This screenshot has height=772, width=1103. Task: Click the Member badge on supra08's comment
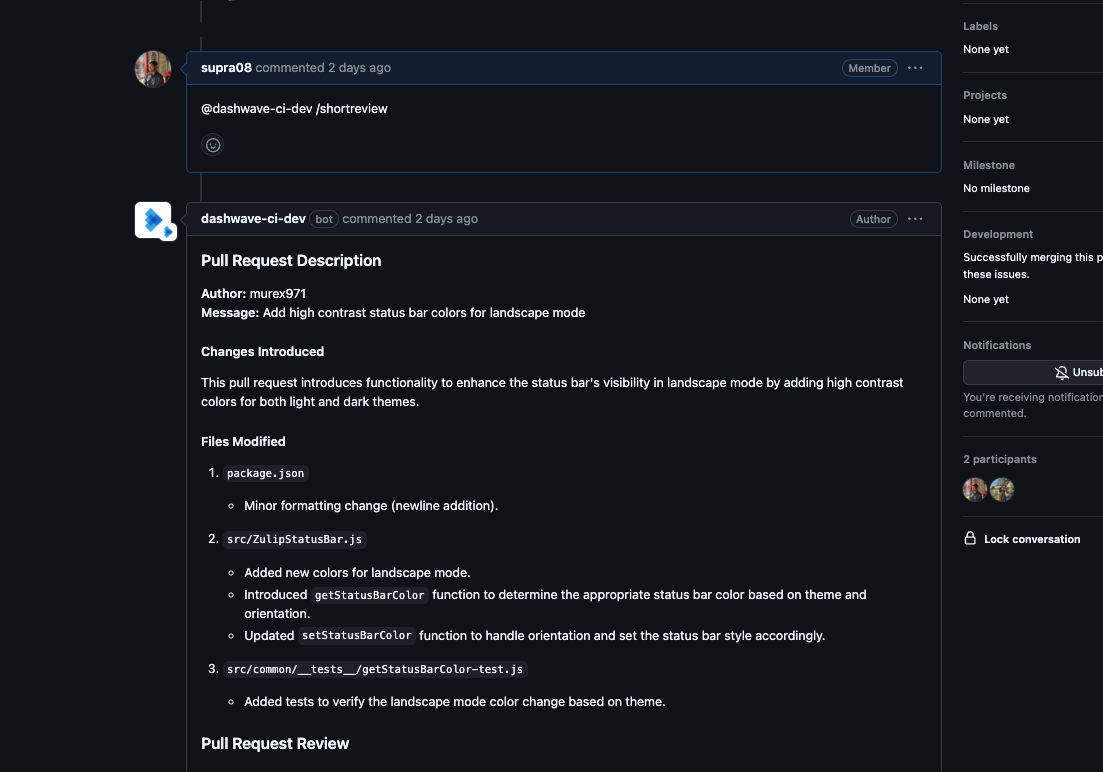click(869, 68)
